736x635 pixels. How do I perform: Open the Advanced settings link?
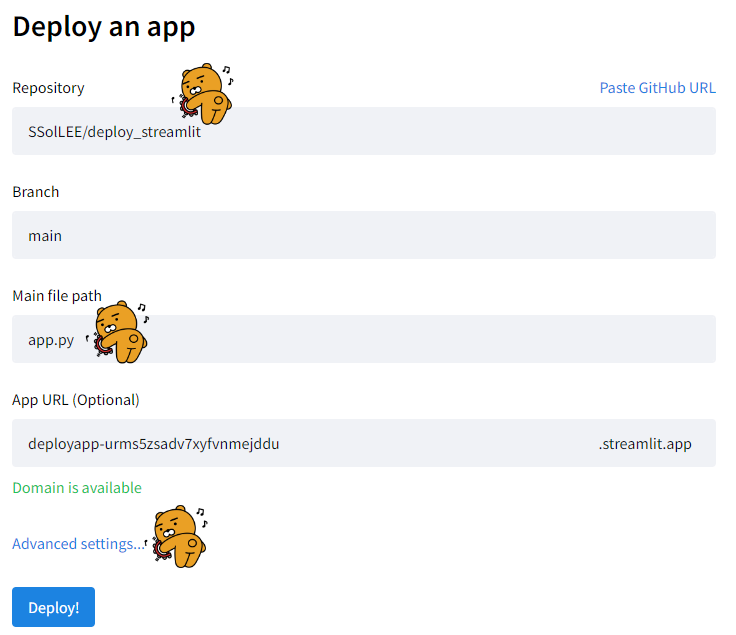pyautogui.click(x=78, y=543)
